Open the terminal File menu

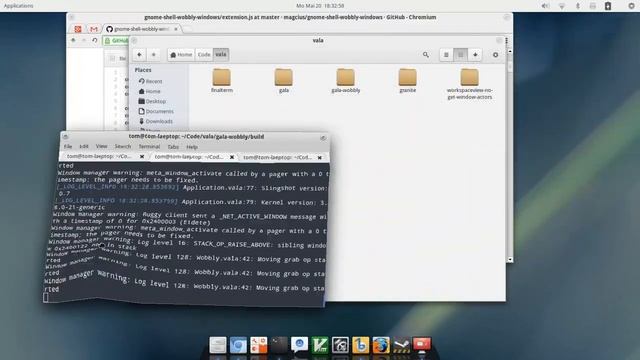pyautogui.click(x=68, y=147)
